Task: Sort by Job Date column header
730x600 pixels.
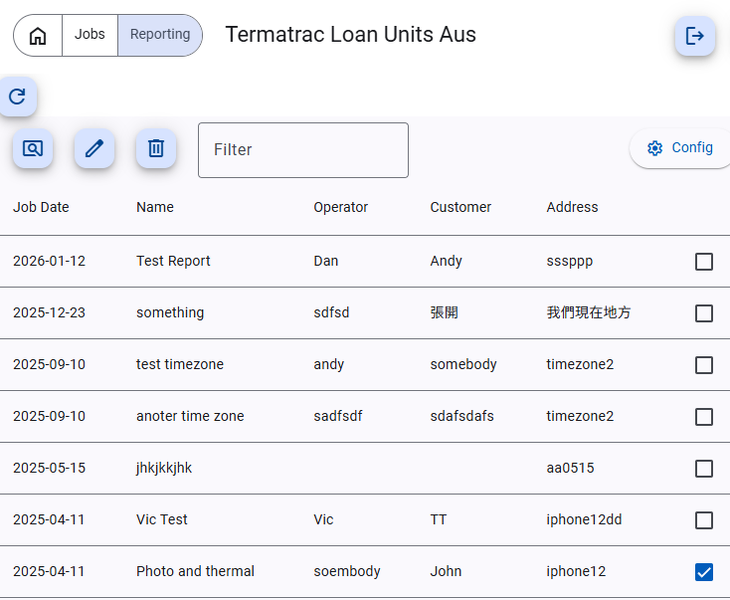Action: [x=41, y=207]
